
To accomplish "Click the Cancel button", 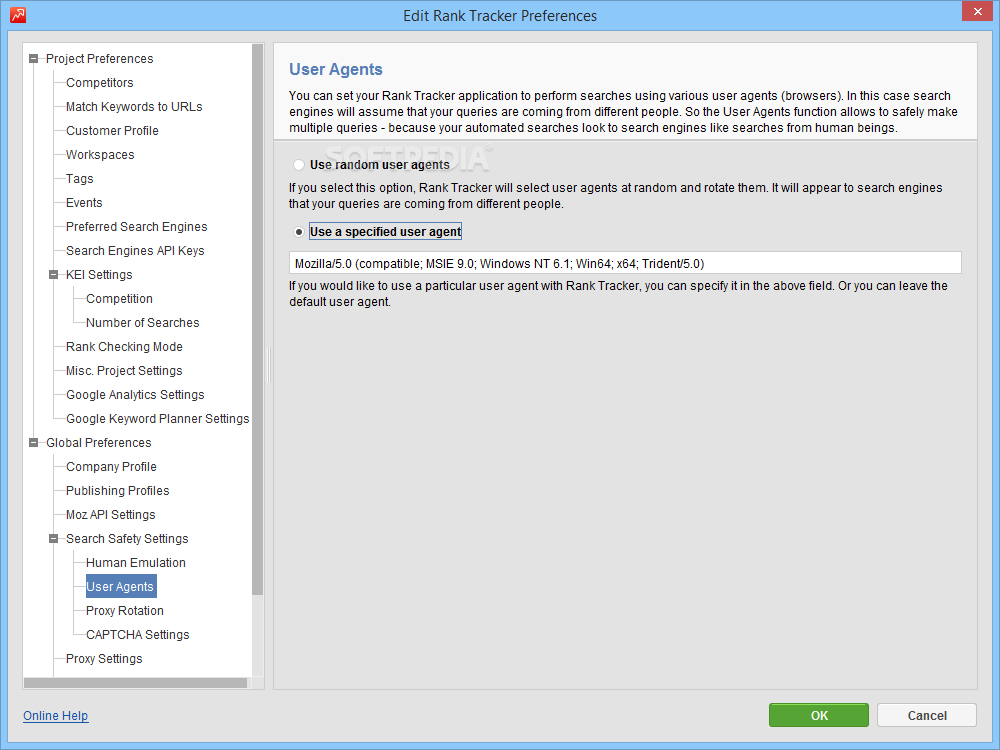I will [927, 716].
